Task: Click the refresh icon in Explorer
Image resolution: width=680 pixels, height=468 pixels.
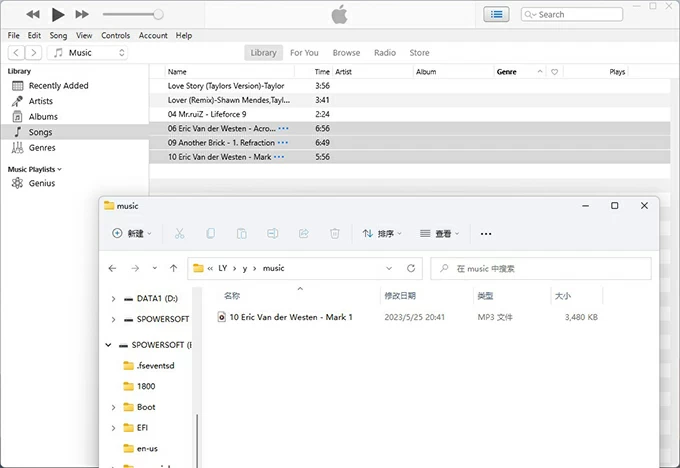Action: coord(411,268)
